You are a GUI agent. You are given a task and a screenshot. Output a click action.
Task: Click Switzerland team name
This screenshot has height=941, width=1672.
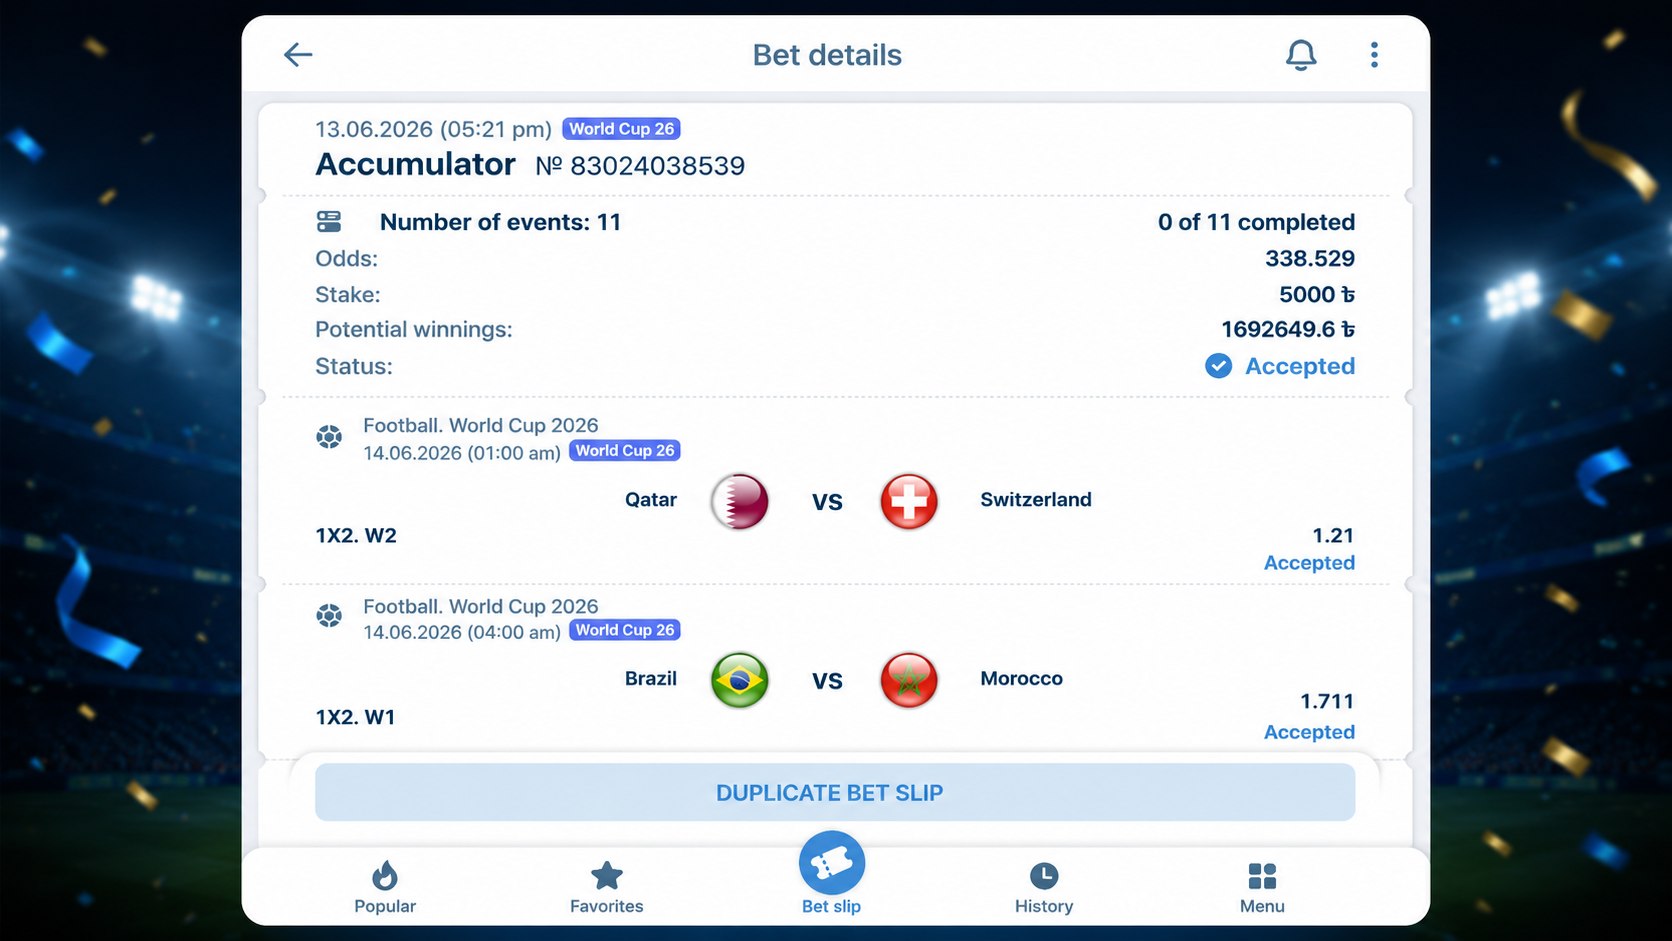click(1036, 500)
